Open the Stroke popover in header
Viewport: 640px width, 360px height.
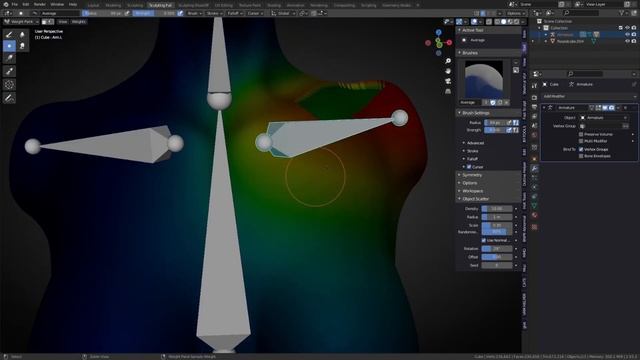[x=214, y=13]
